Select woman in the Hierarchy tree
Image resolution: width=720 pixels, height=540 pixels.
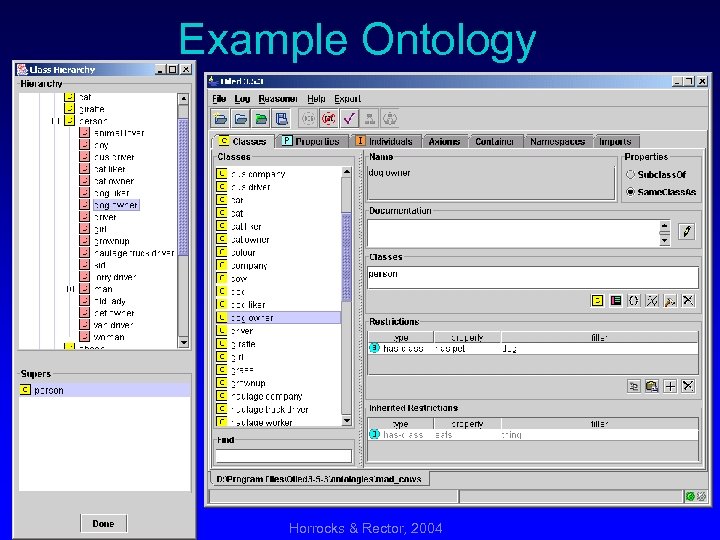click(109, 337)
